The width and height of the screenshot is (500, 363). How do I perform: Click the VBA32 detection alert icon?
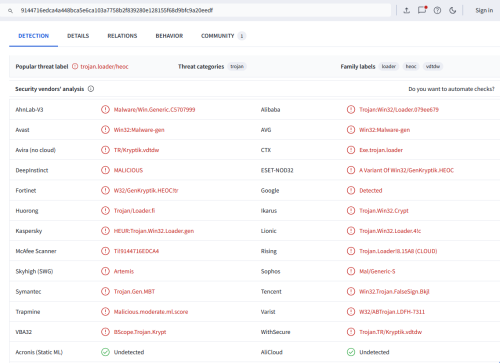coord(105,332)
